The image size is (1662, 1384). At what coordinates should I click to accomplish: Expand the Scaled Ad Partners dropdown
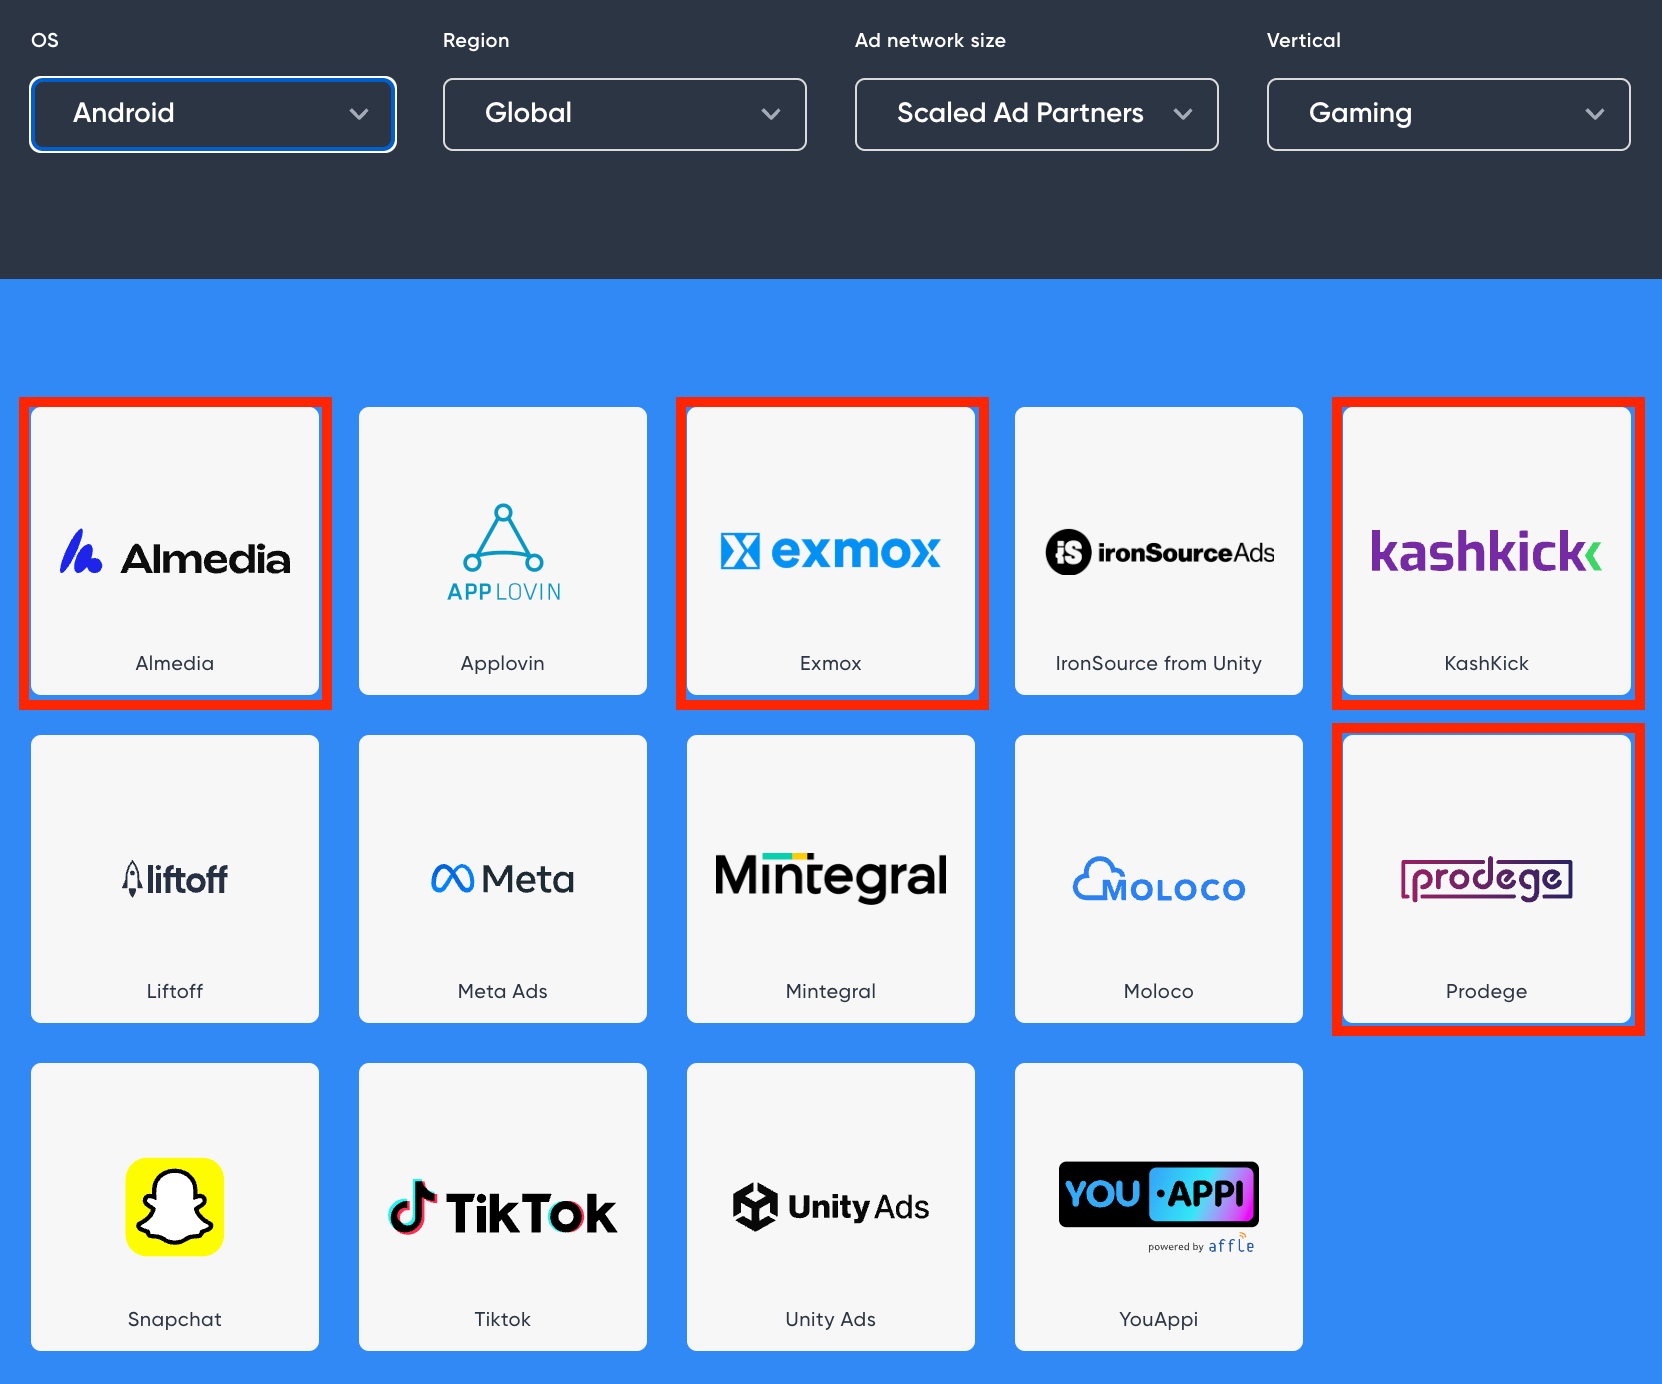point(1037,114)
